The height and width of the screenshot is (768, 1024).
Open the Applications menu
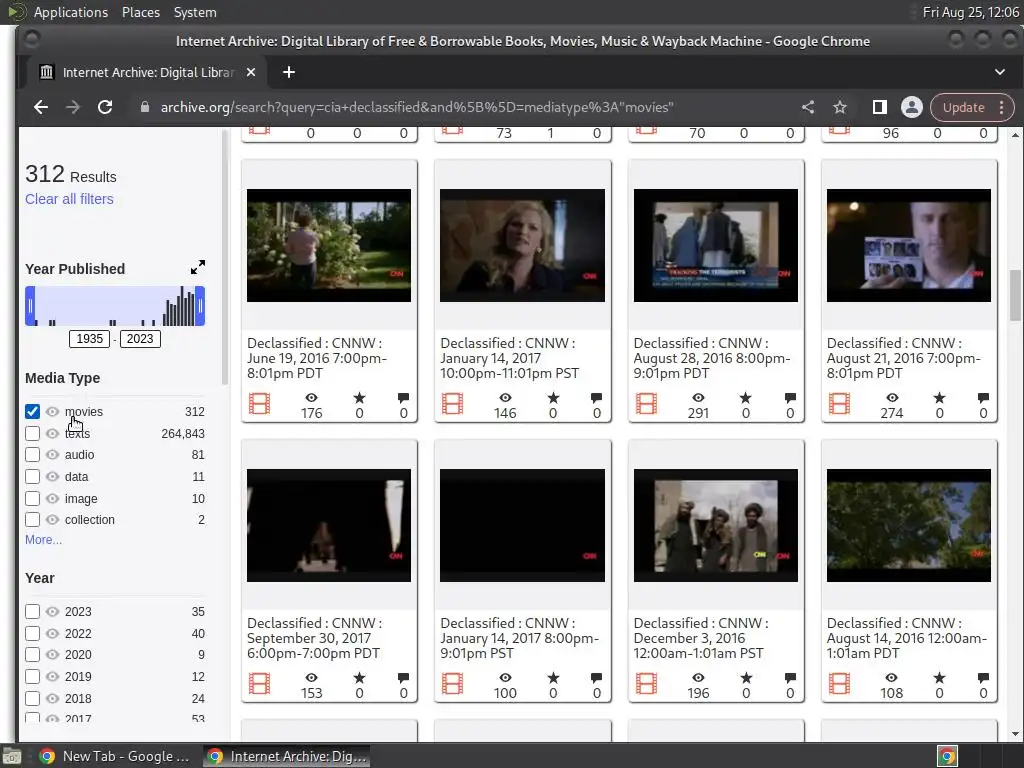(71, 12)
